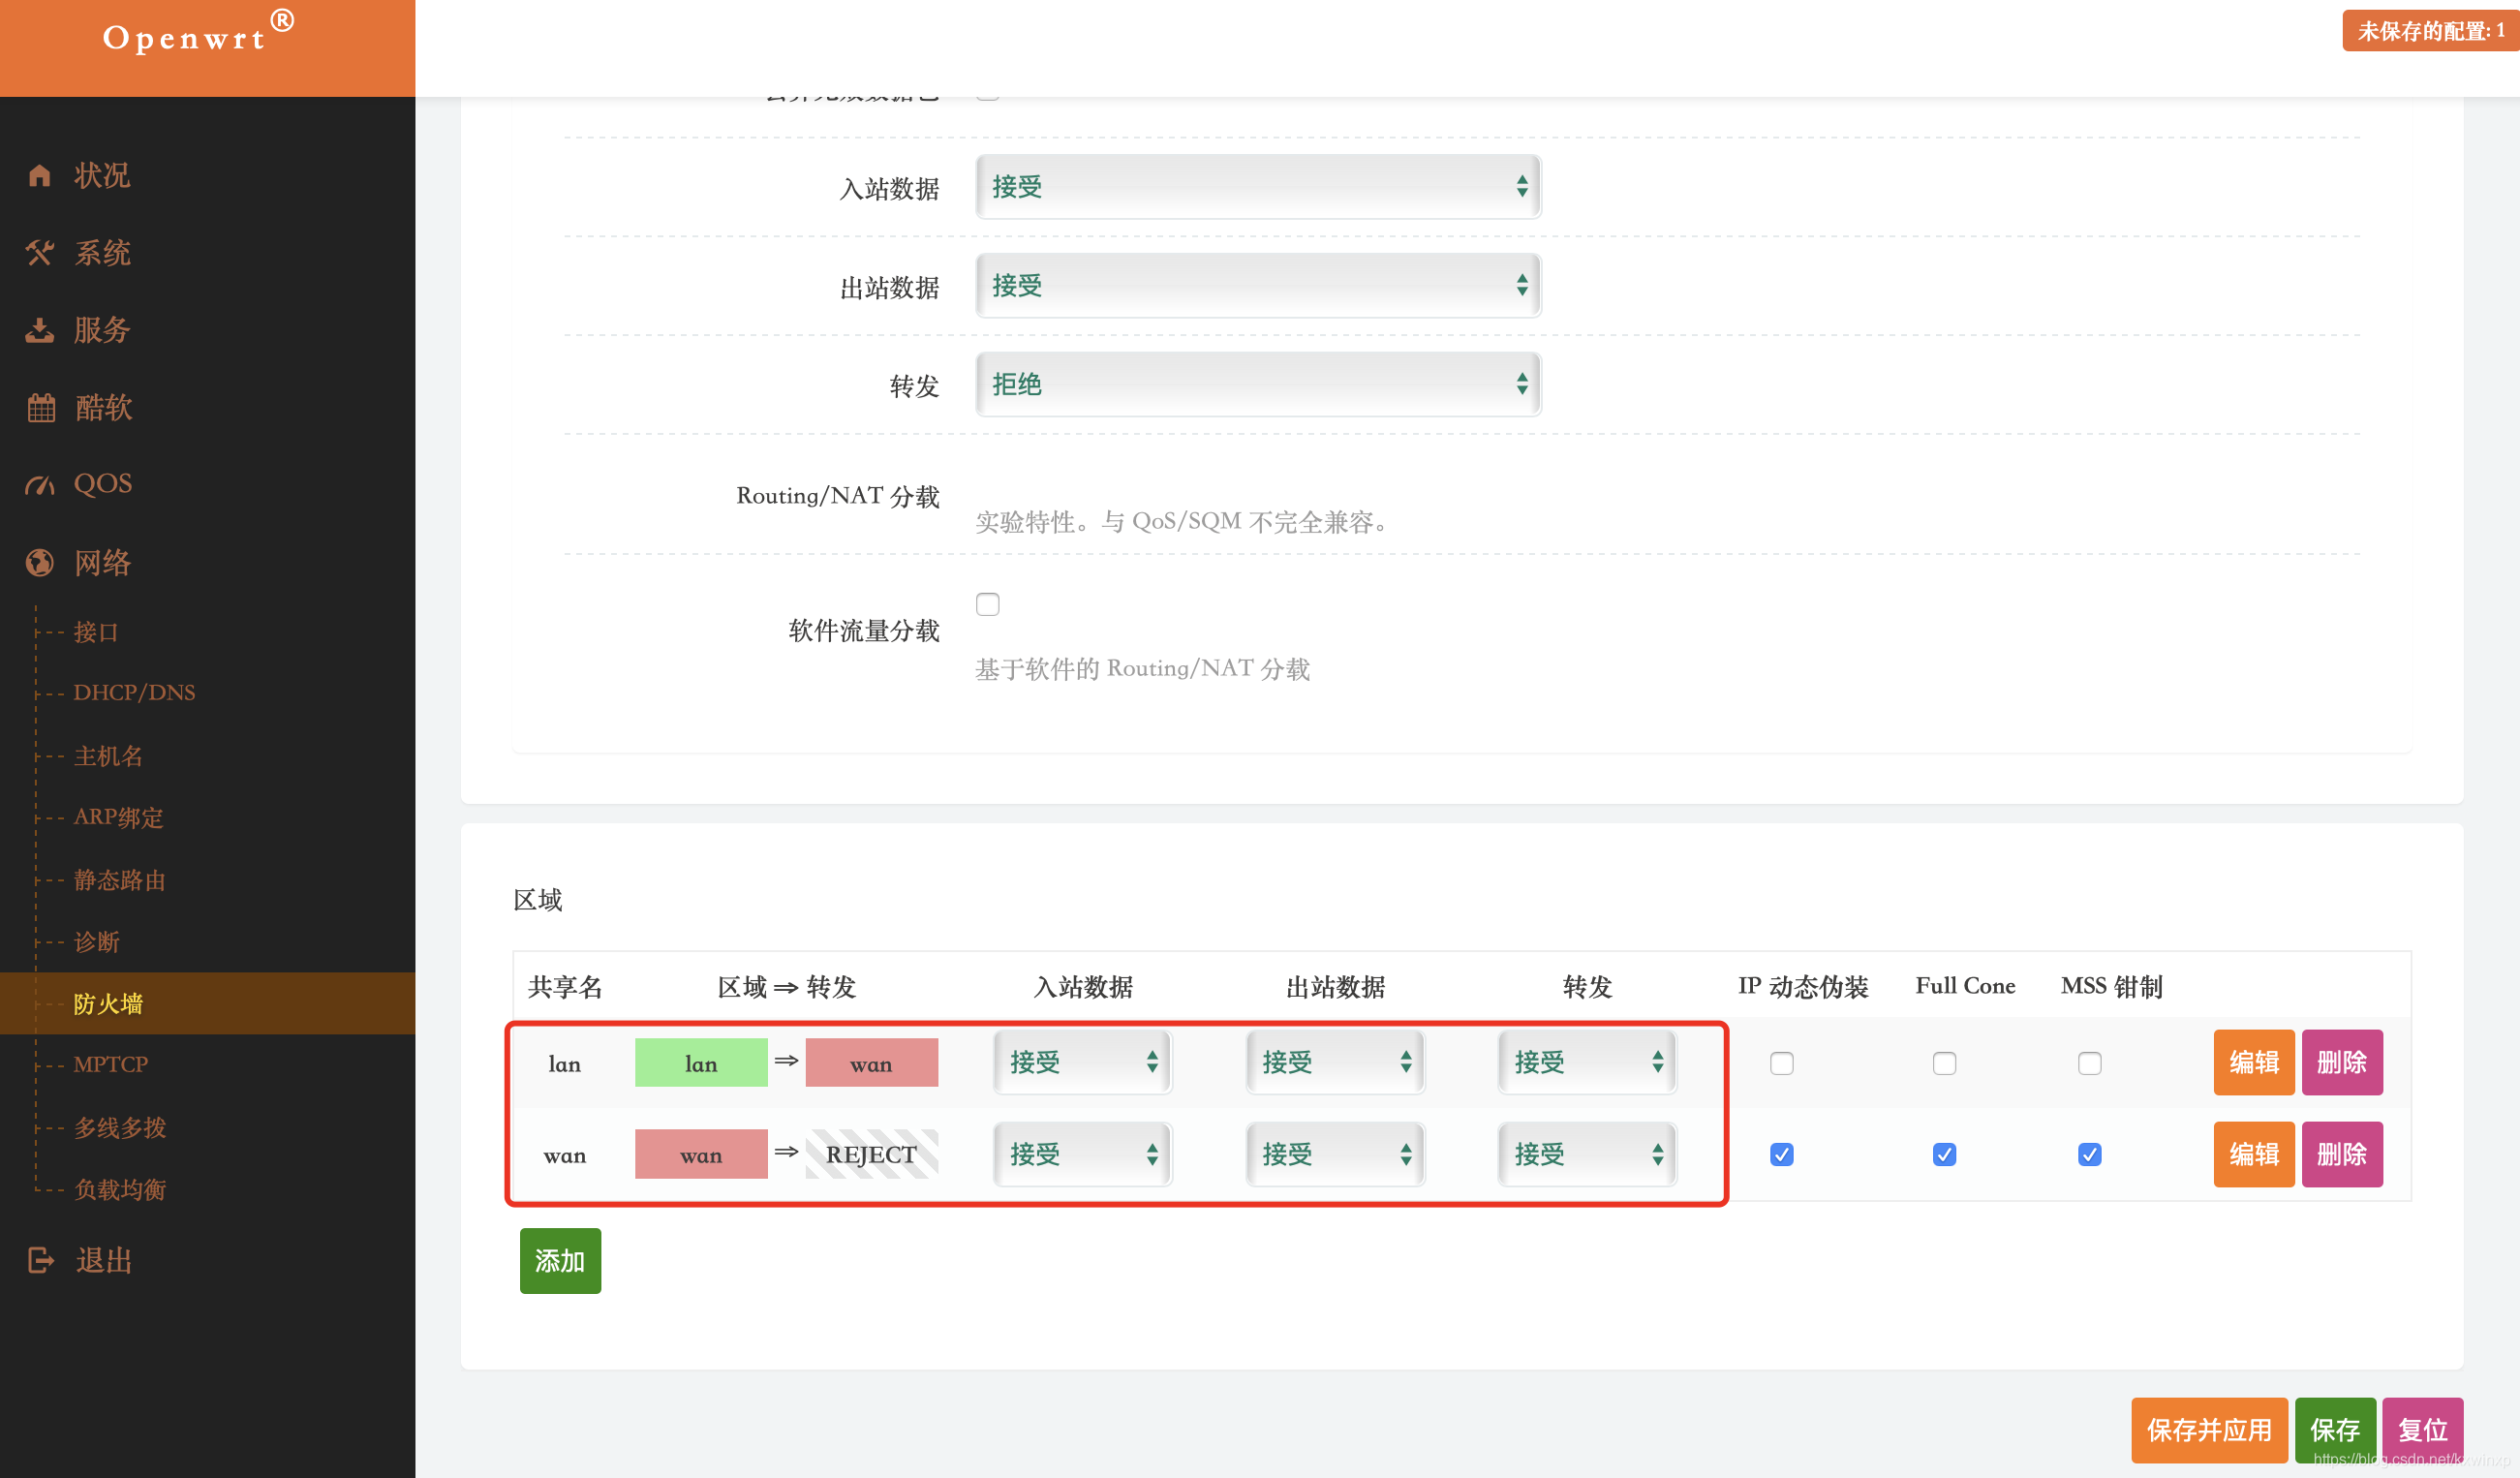Open the general 转发 dropdown showing 拒绝
The height and width of the screenshot is (1478, 2520).
point(1258,385)
